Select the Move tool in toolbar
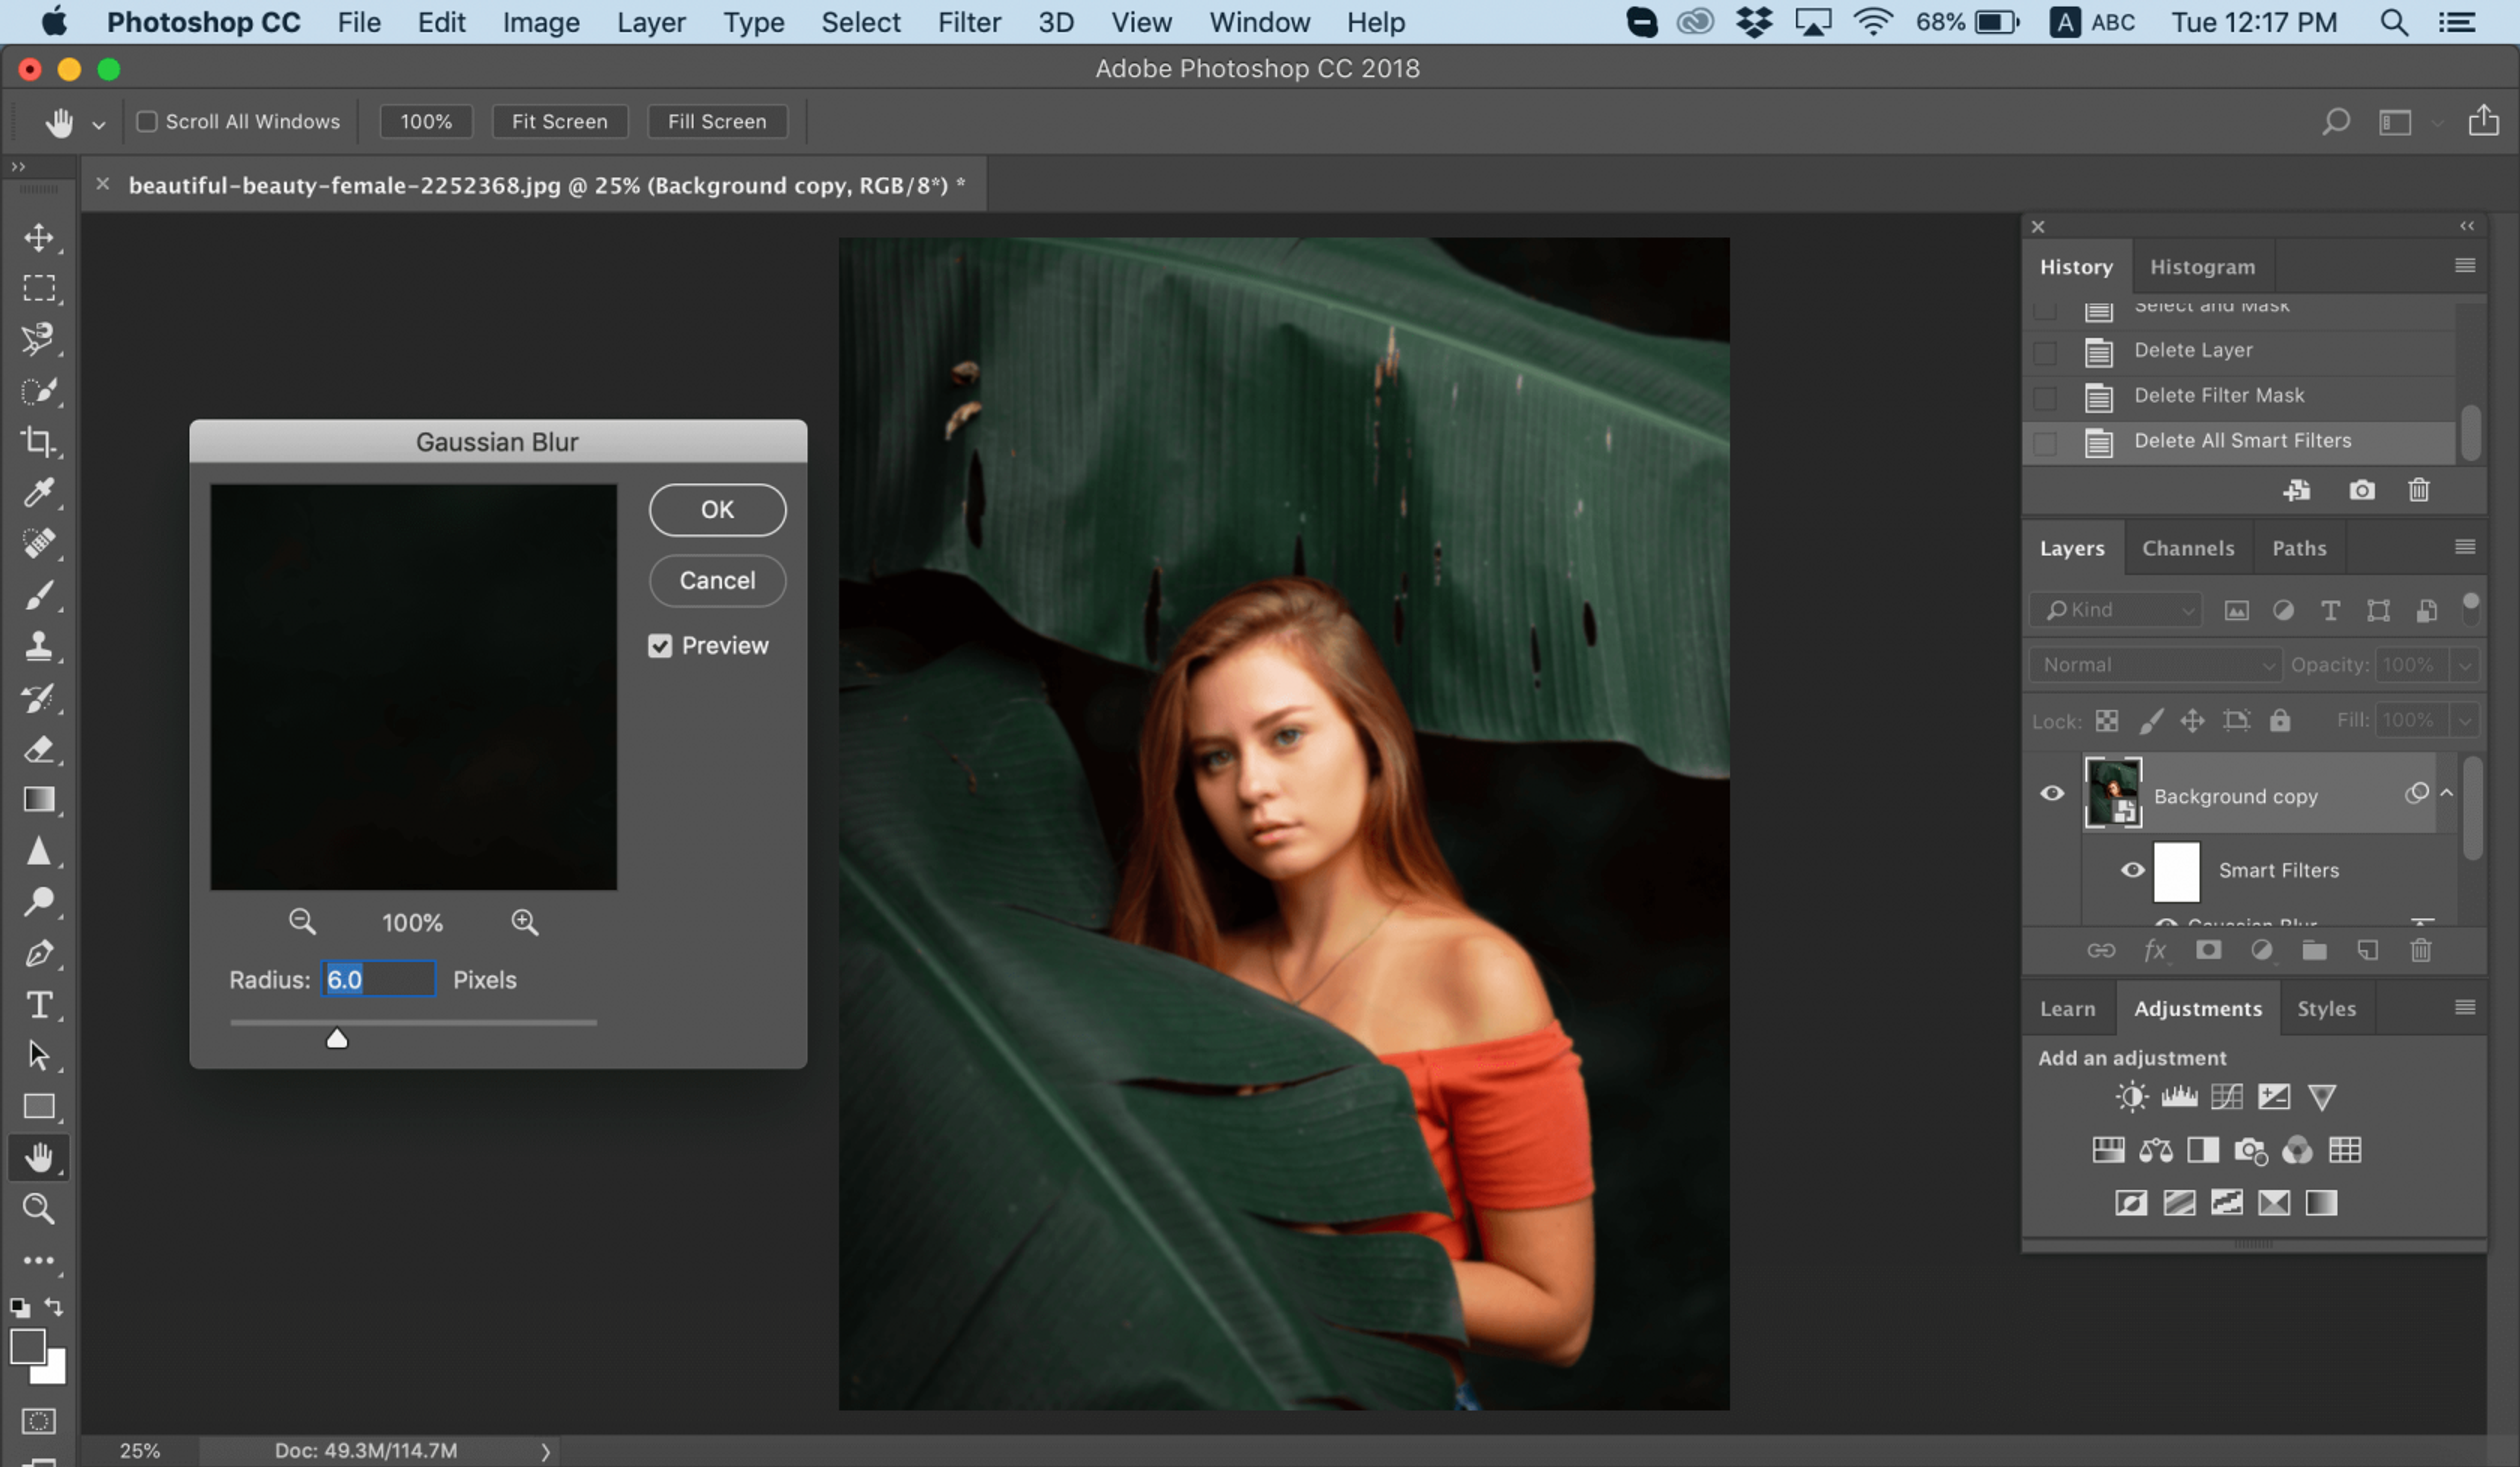 point(38,236)
